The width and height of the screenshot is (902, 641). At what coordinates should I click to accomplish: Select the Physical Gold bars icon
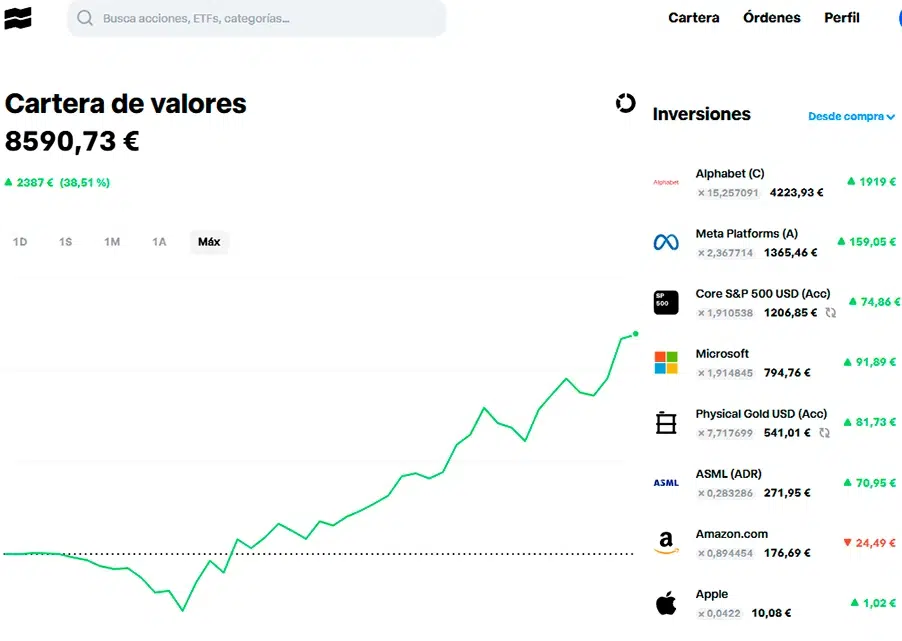[665, 422]
